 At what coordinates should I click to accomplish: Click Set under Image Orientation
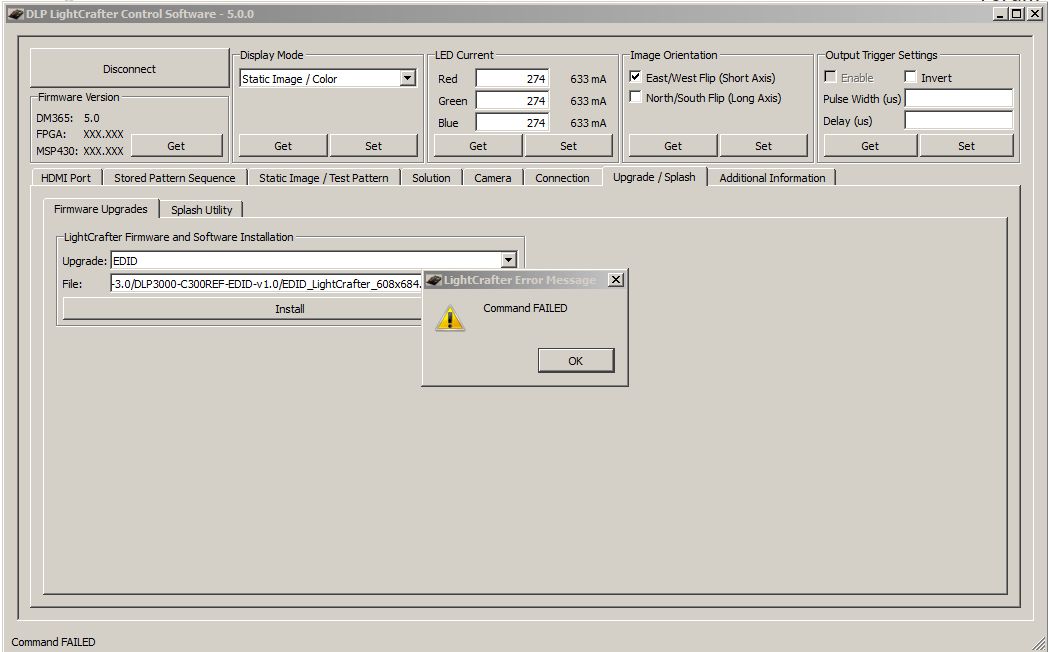pyautogui.click(x=763, y=146)
